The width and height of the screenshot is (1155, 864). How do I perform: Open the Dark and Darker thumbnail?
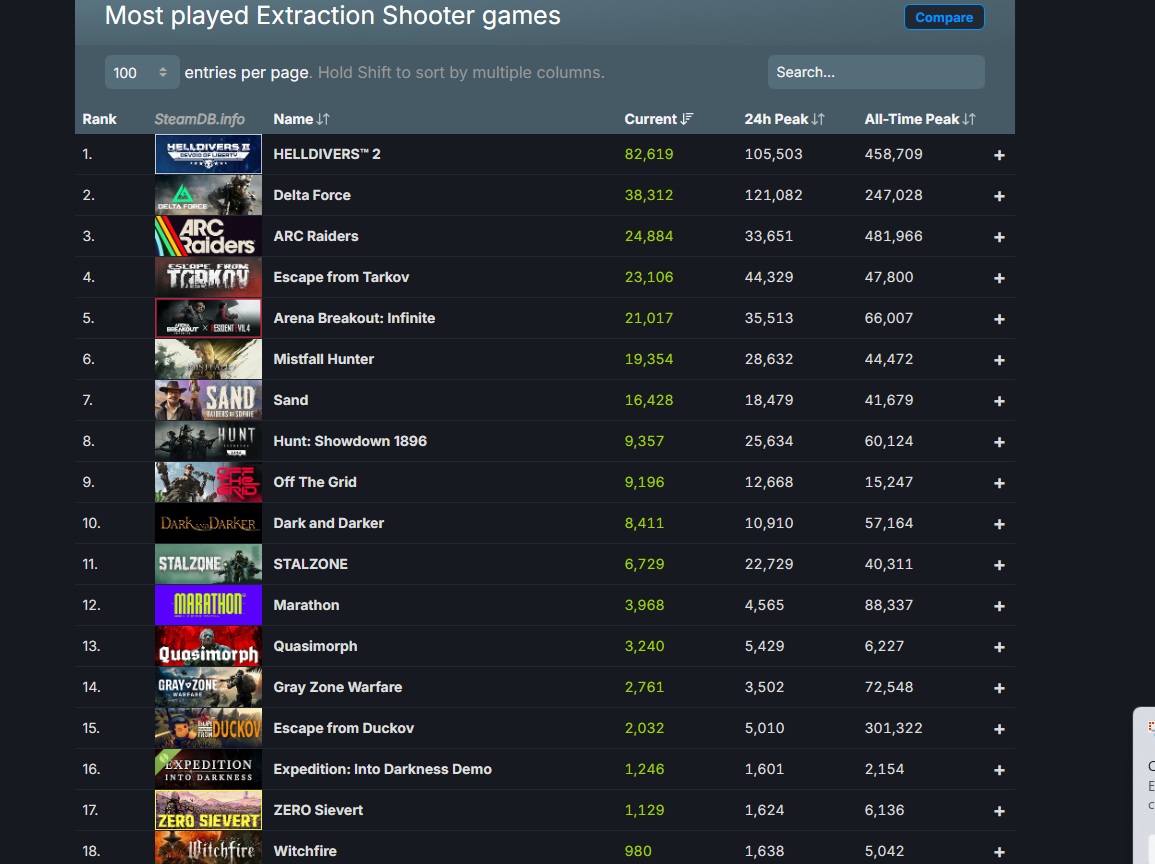click(x=208, y=523)
